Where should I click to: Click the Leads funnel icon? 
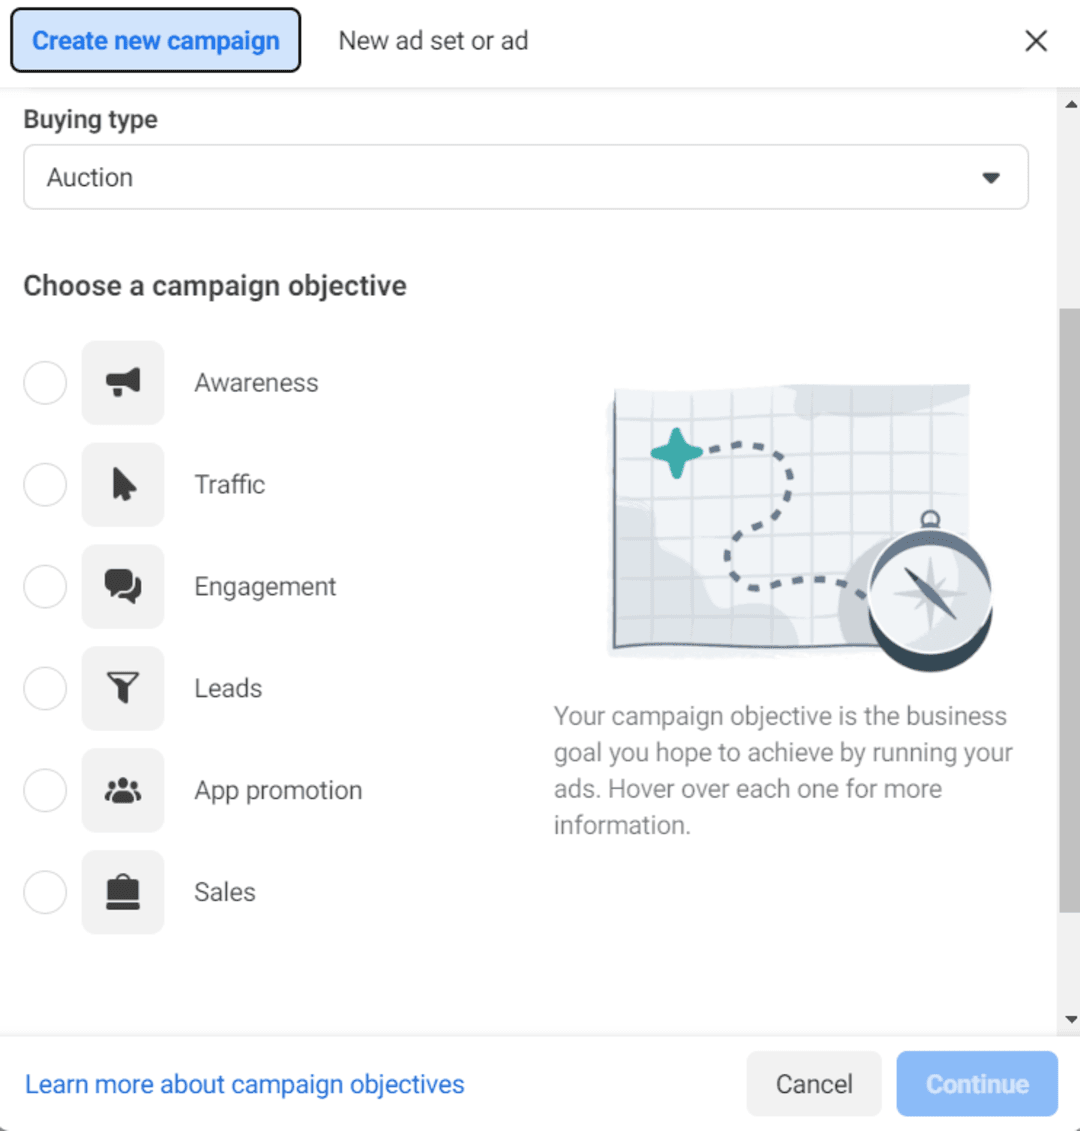pos(123,687)
